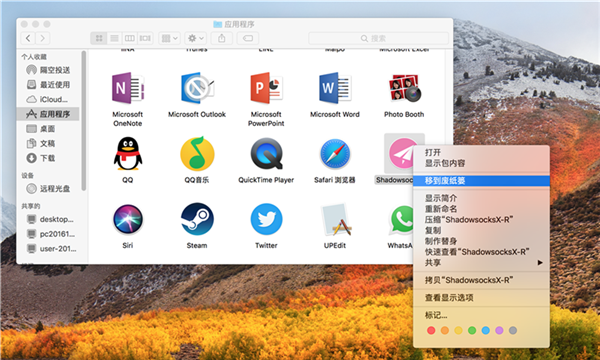Switch to icon view in toolbar
This screenshot has height=360, width=600.
click(99, 38)
